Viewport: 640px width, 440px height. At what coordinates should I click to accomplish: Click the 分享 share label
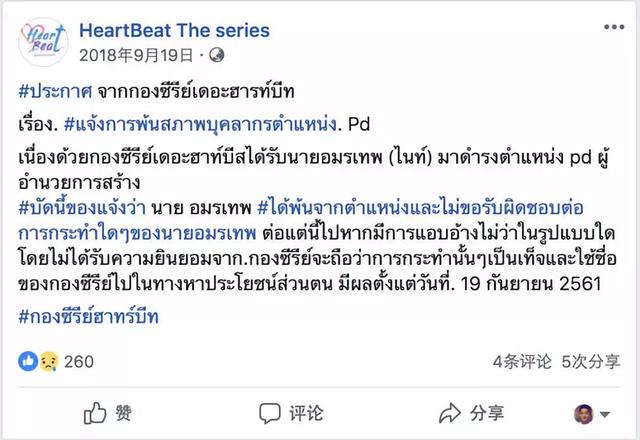tap(487, 412)
